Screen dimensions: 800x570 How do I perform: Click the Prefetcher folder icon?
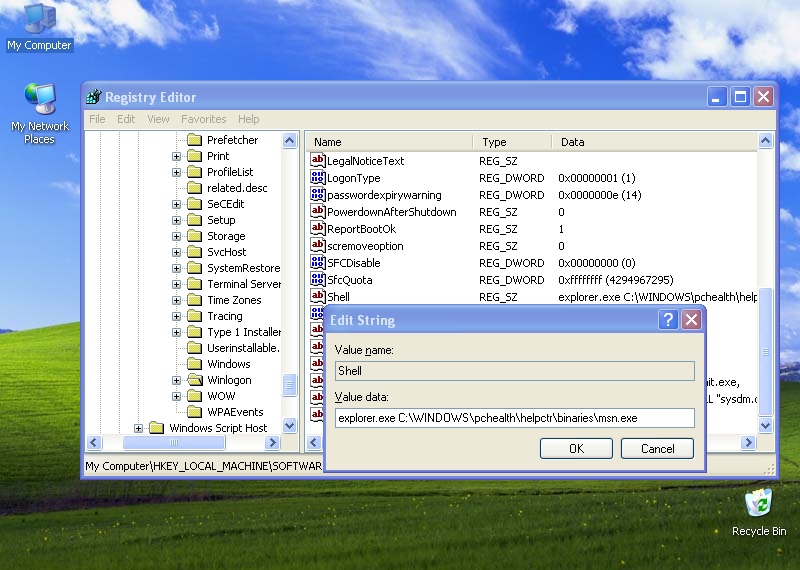click(194, 140)
